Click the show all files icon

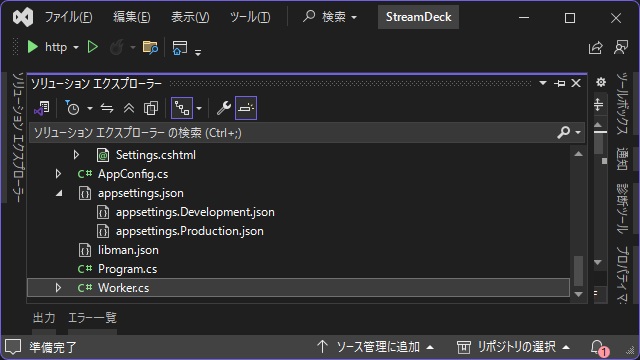151,108
